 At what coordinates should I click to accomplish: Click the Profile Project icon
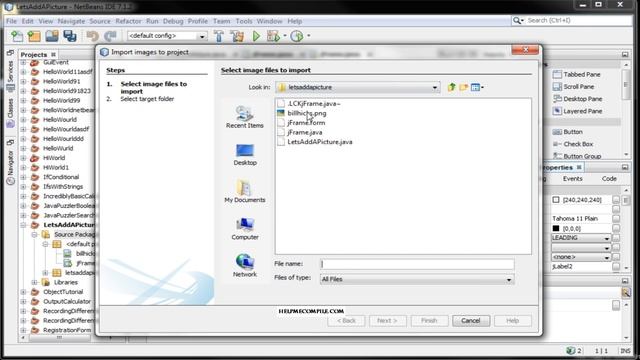pyautogui.click(x=297, y=36)
